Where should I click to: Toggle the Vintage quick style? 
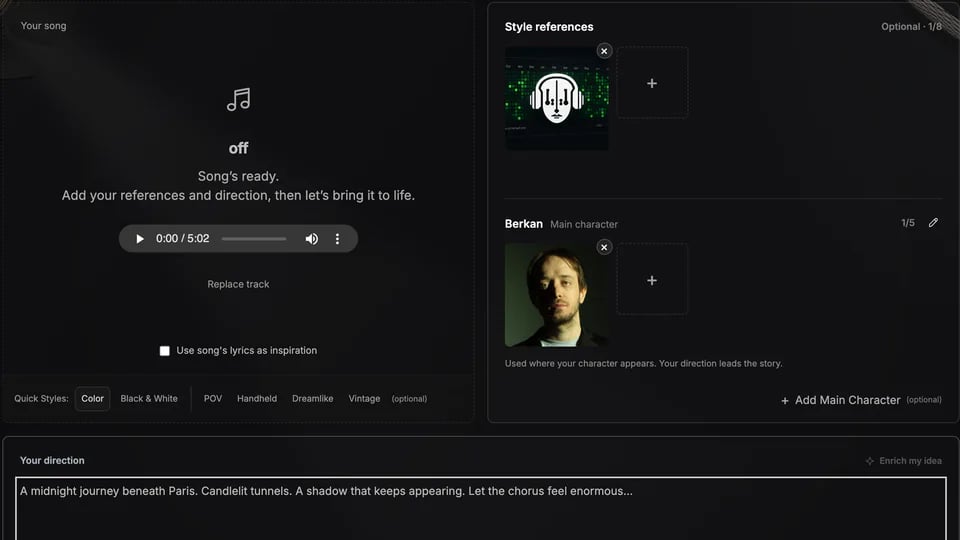point(364,399)
